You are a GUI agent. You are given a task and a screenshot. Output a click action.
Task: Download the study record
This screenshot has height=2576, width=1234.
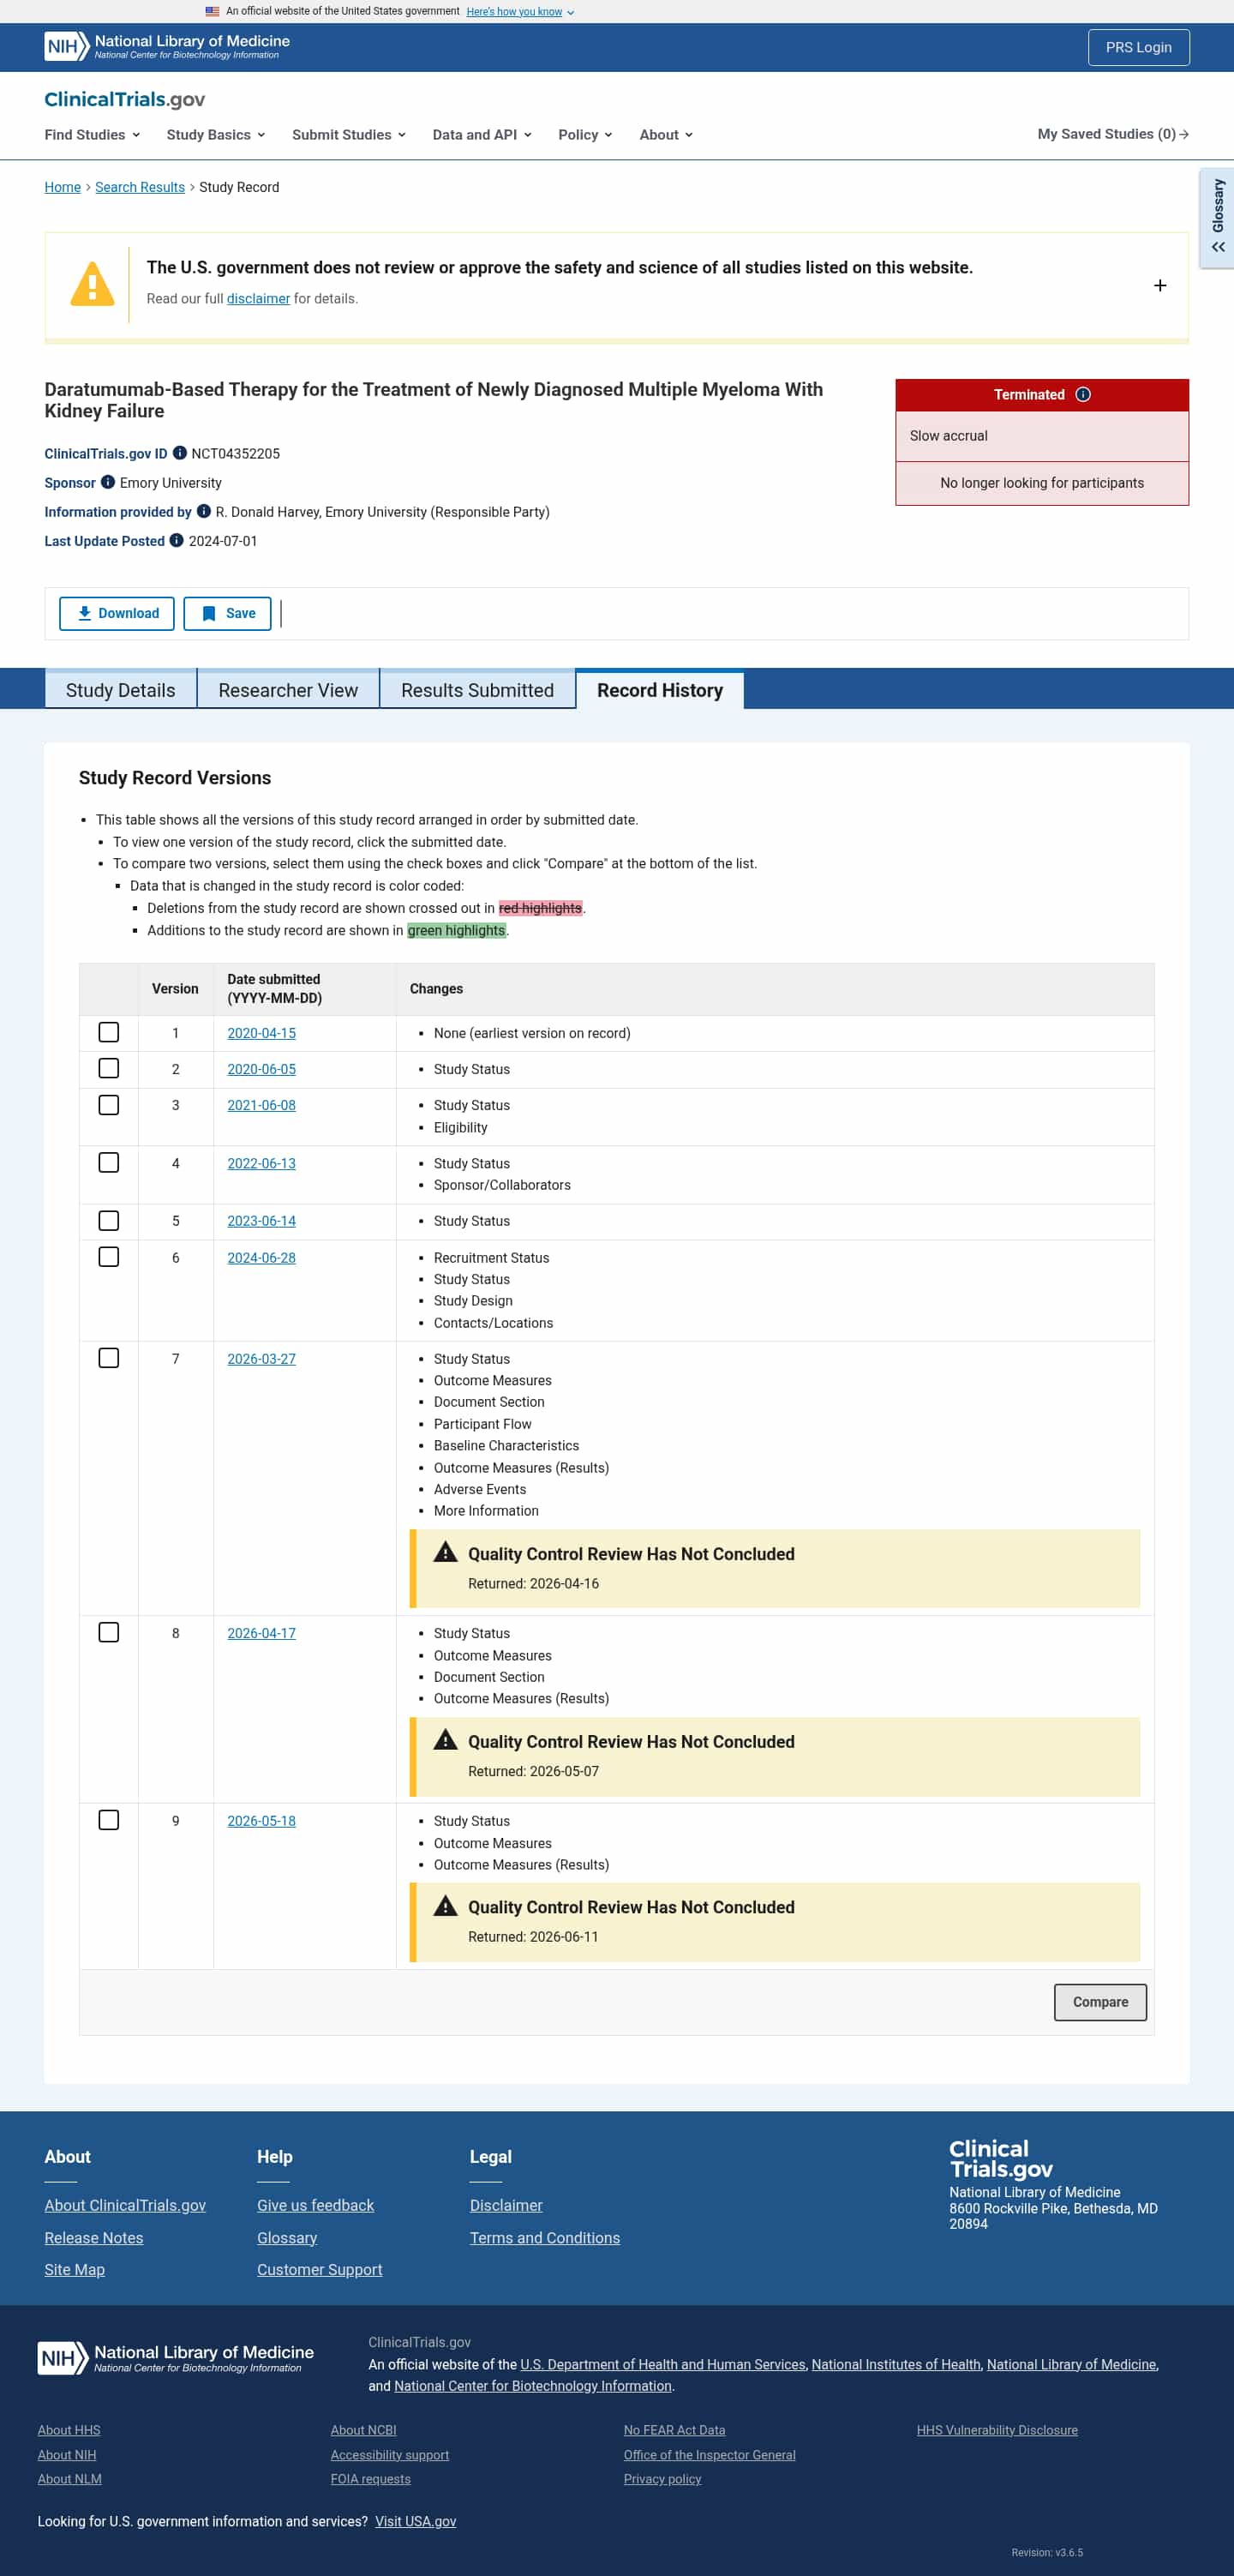point(117,613)
